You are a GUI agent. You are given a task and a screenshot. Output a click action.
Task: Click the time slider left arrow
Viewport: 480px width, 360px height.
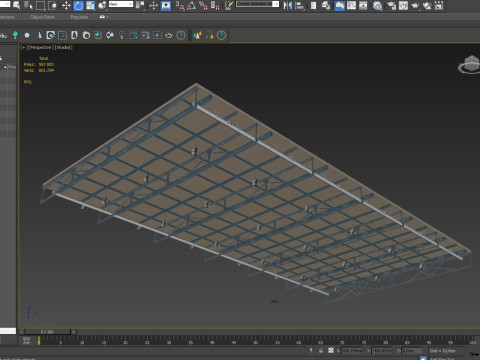tap(21, 332)
